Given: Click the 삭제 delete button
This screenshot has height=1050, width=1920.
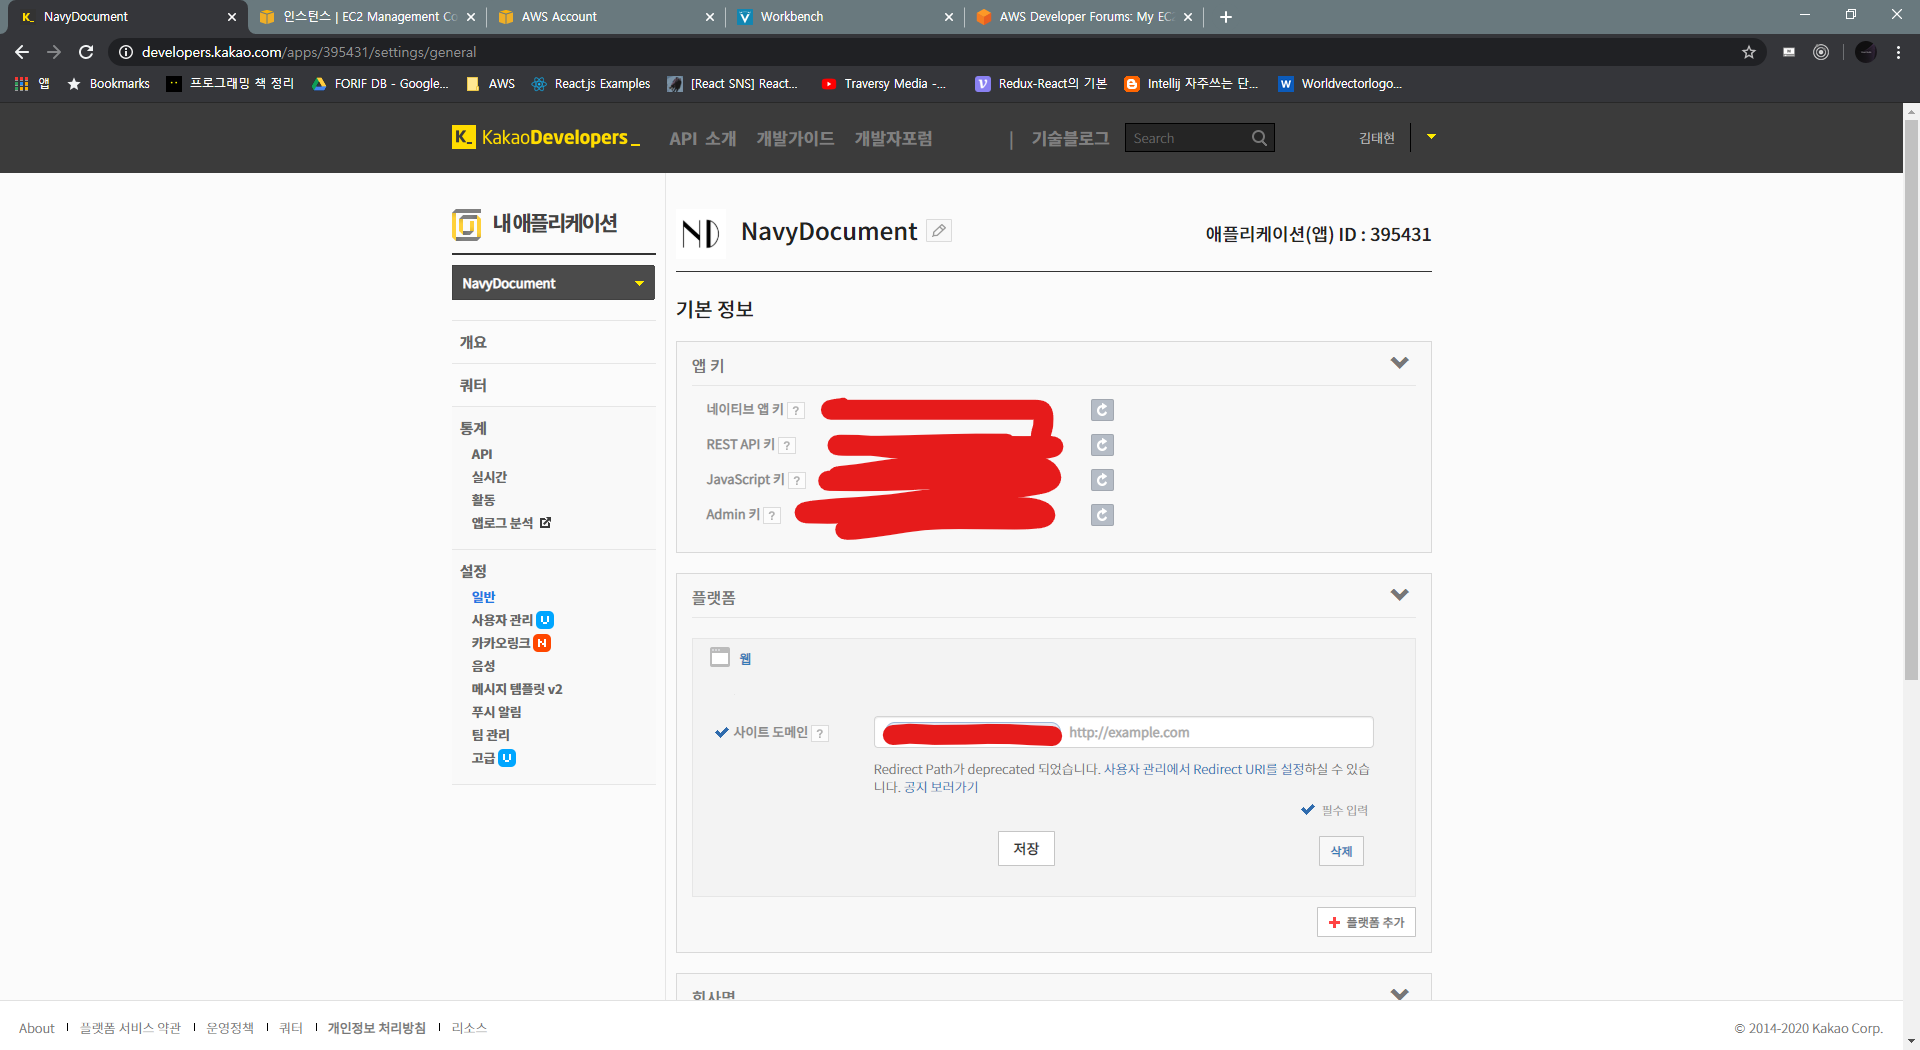Looking at the screenshot, I should click(1341, 851).
